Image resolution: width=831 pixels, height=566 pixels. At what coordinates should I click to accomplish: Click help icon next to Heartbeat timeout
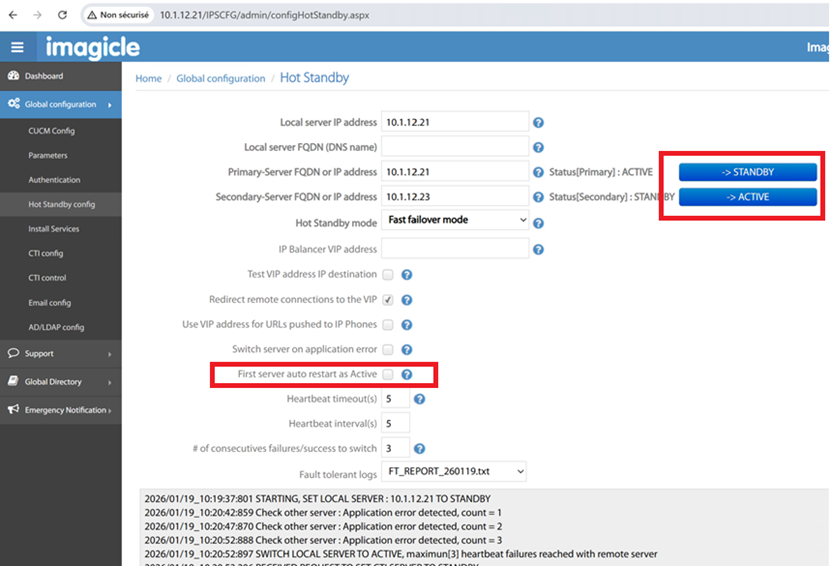coord(420,399)
